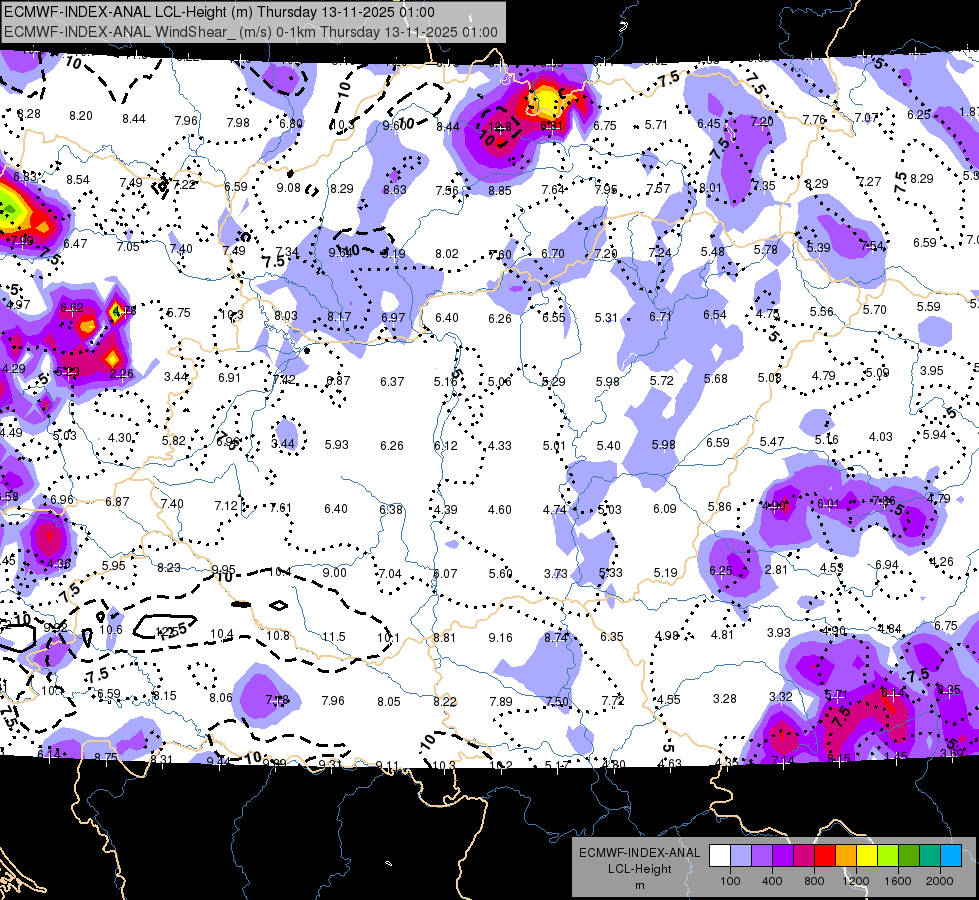This screenshot has width=979, height=900.
Task: Click the 100 label in the legend
Action: pyautogui.click(x=730, y=881)
